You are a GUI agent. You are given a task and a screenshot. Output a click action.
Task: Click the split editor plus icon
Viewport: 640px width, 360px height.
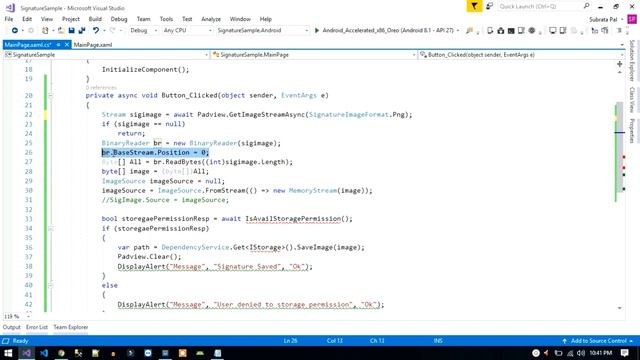620,64
